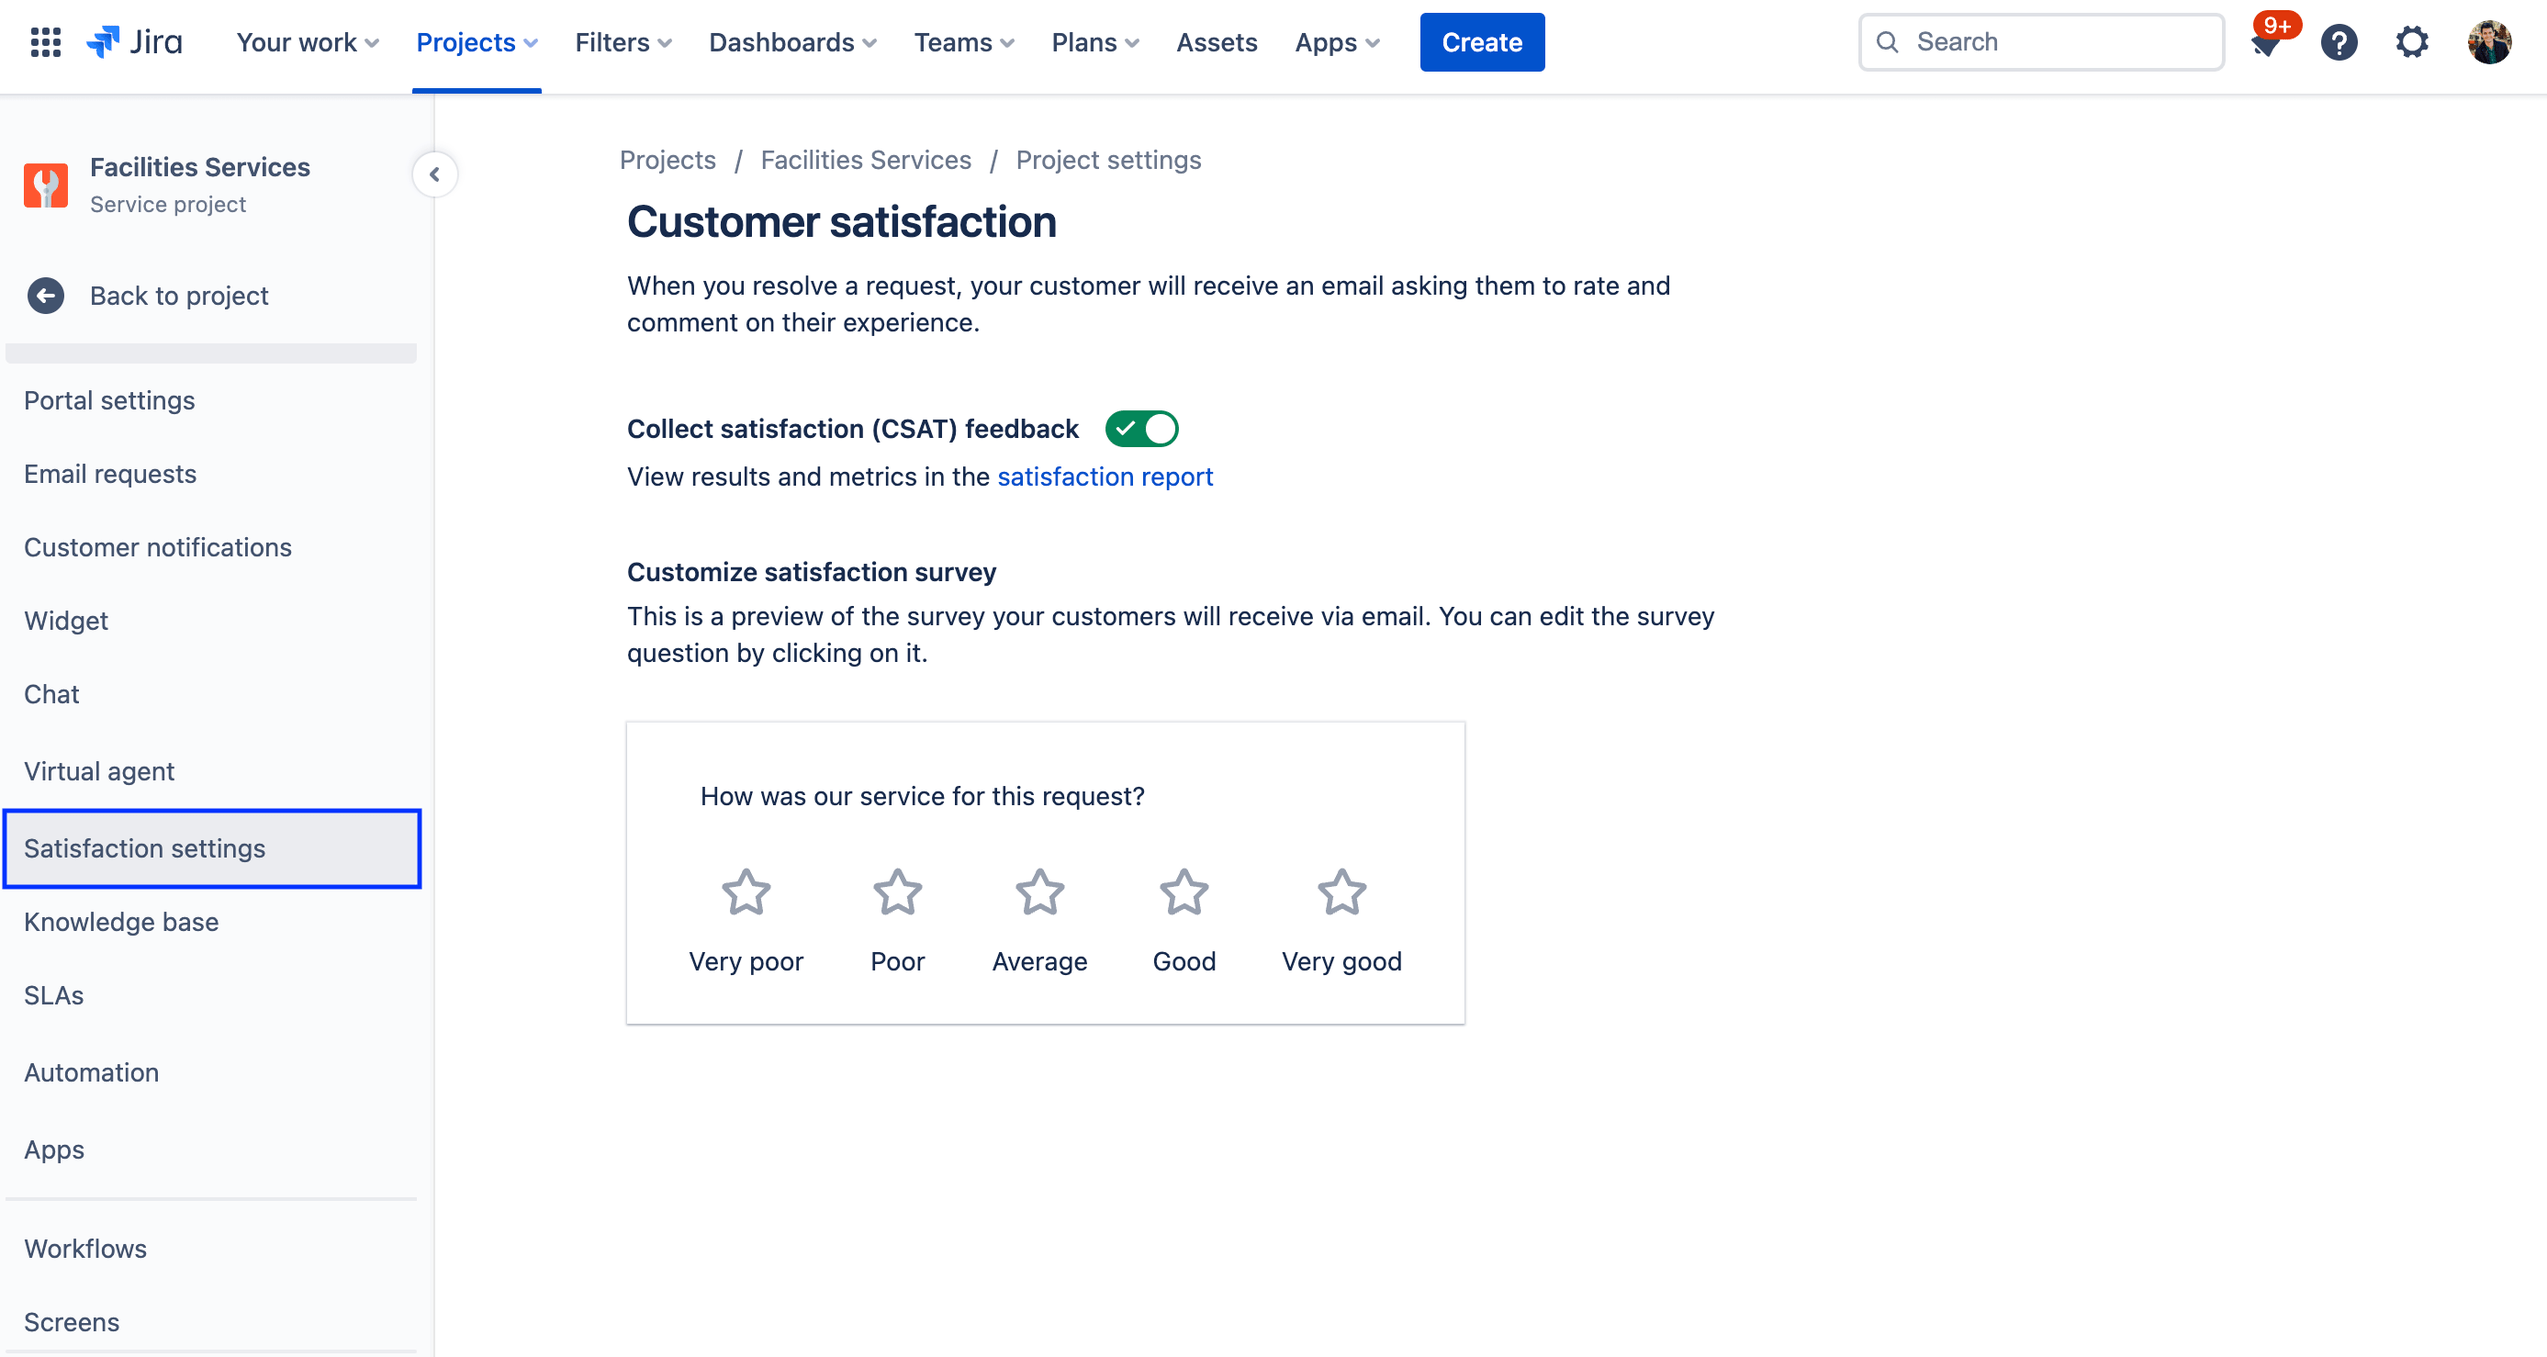Screen dimensions: 2547x1357
Task: Click the Automation menu item
Action: pyautogui.click(x=91, y=1071)
